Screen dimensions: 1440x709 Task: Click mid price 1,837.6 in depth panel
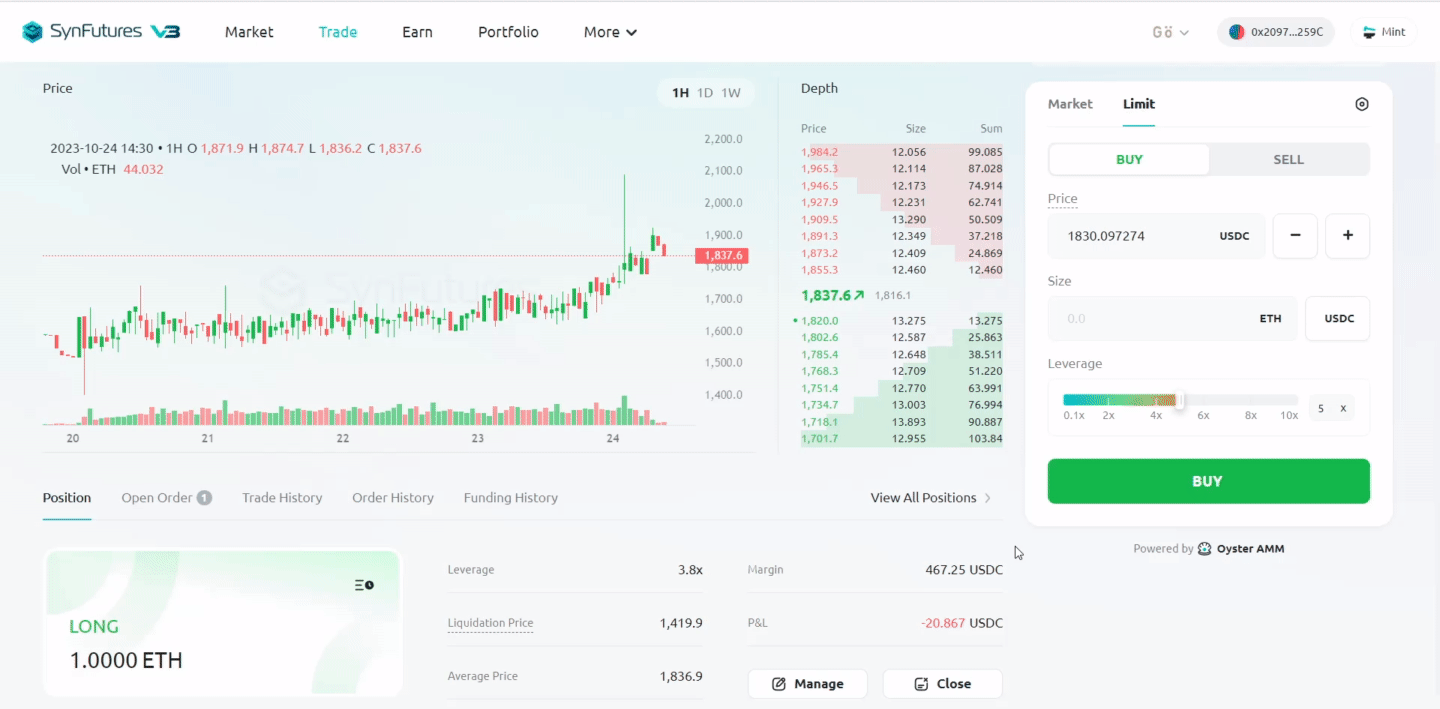point(826,296)
